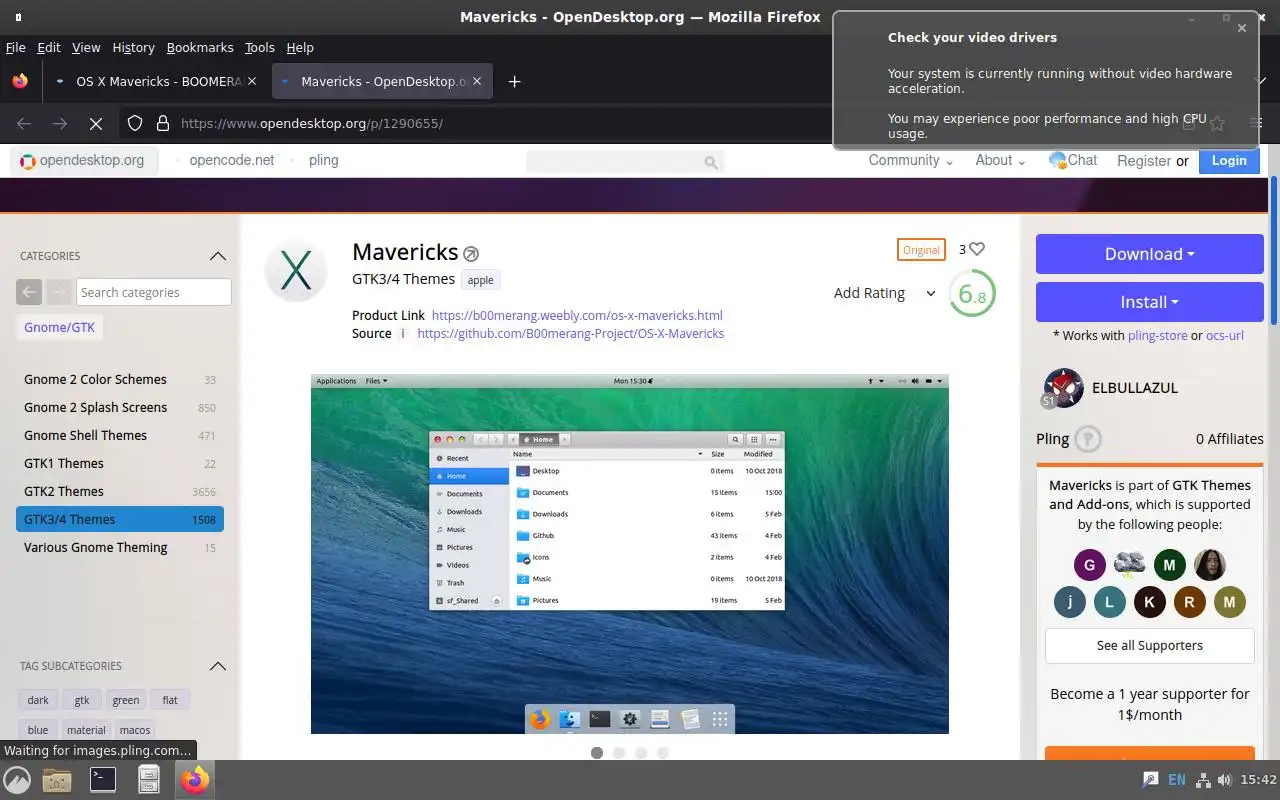Open the File menu

[x=16, y=47]
